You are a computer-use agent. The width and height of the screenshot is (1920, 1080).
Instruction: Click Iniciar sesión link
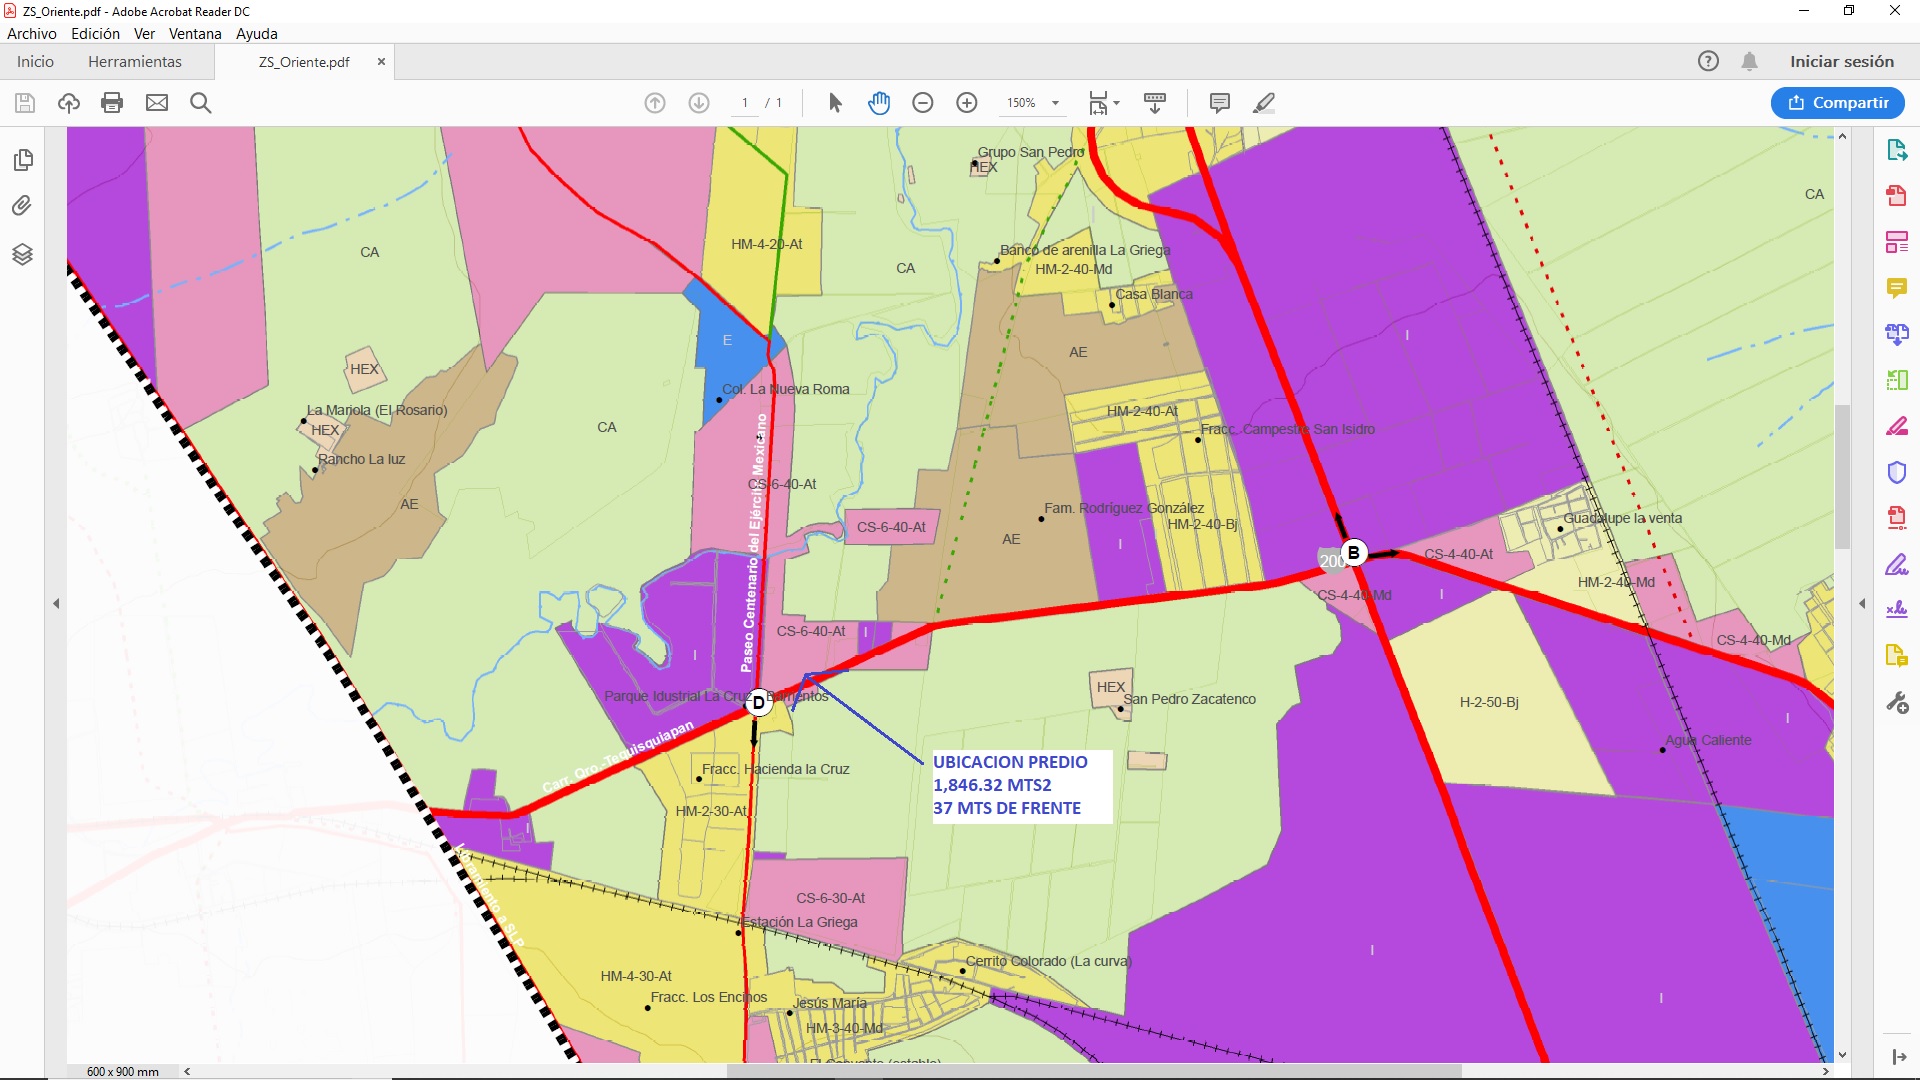pyautogui.click(x=1841, y=62)
